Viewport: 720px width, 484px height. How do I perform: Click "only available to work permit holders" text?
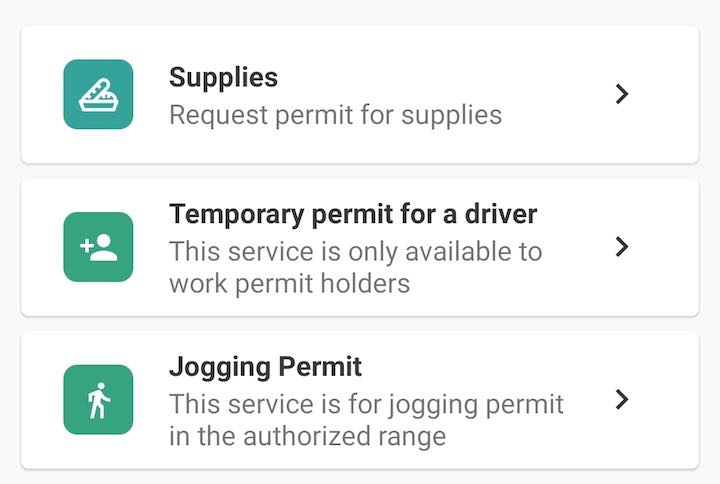pyautogui.click(x=355, y=267)
